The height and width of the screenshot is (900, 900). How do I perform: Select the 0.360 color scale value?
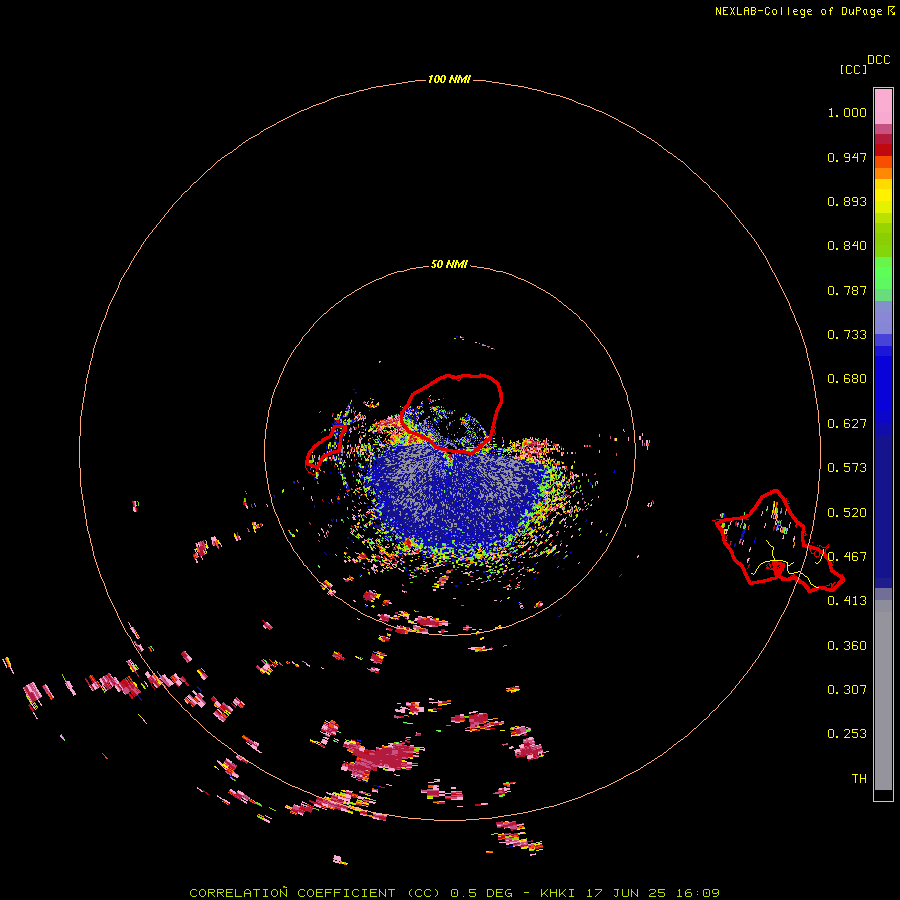click(x=847, y=646)
